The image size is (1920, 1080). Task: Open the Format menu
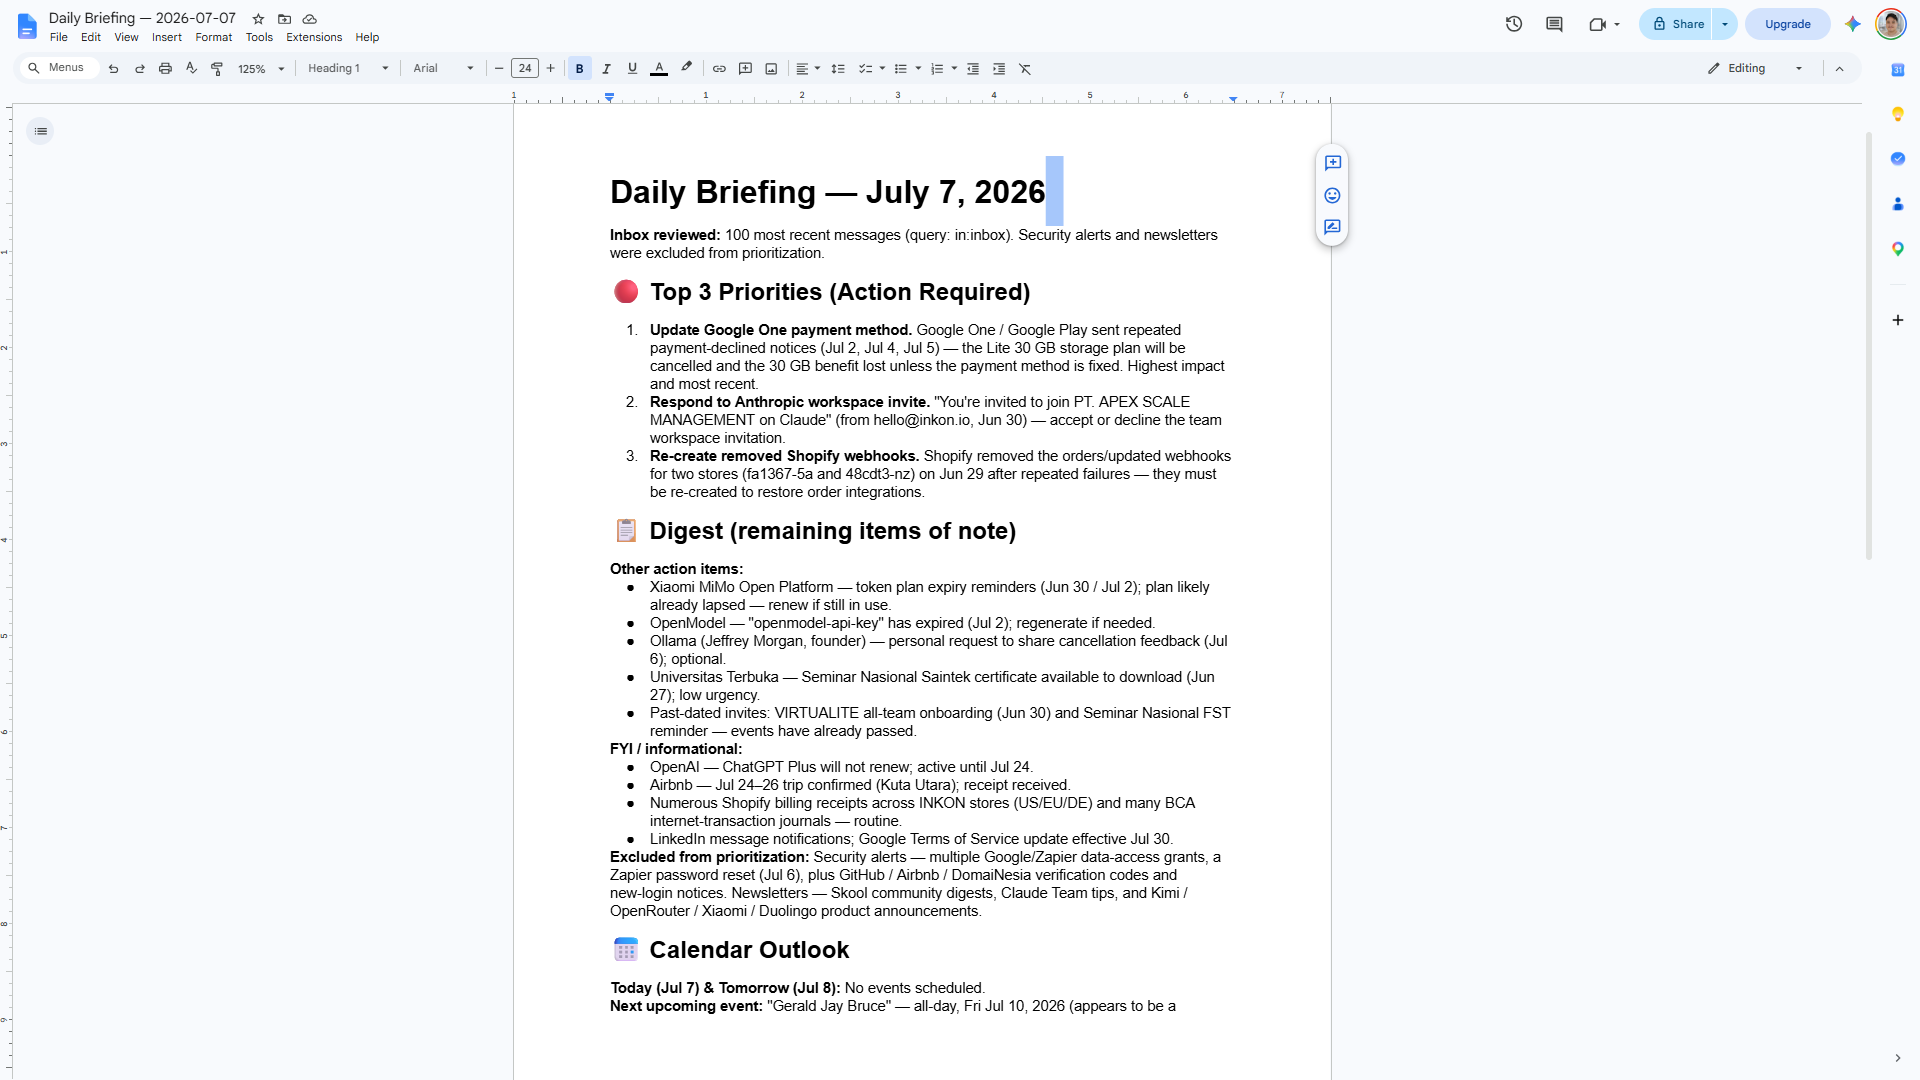click(x=213, y=37)
